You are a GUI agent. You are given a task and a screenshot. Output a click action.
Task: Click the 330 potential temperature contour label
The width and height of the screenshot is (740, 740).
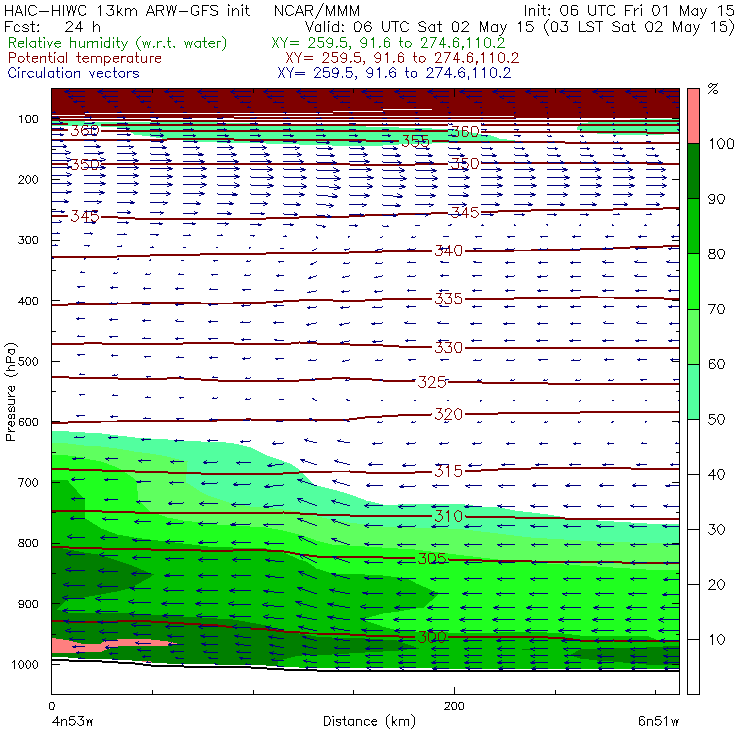click(448, 348)
